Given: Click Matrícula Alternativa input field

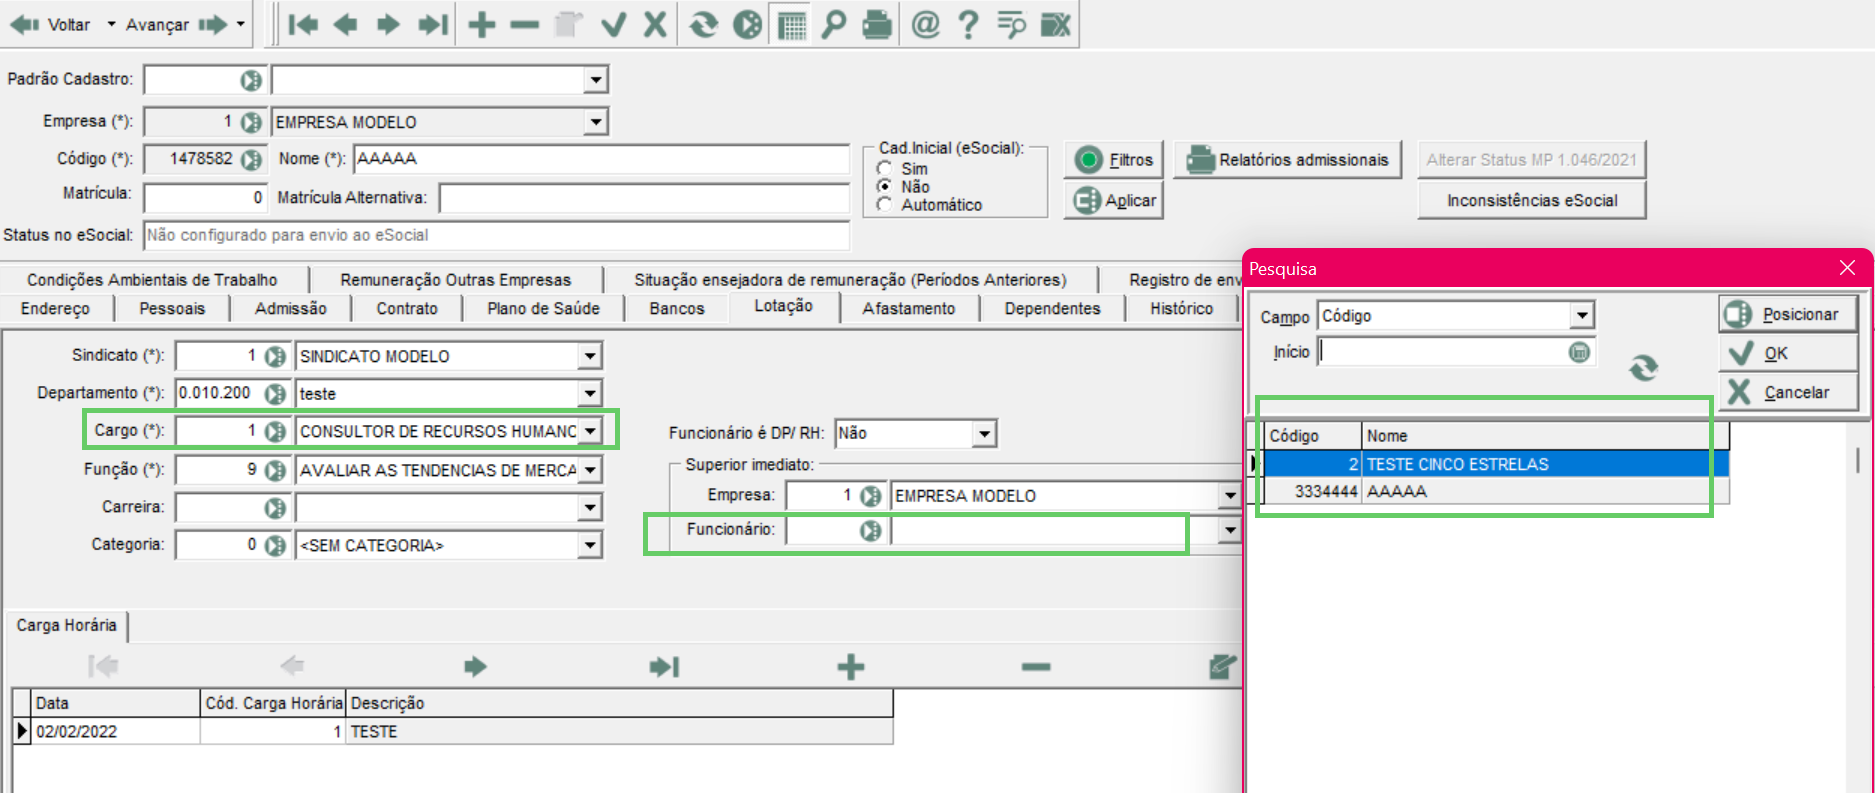Looking at the screenshot, I should 644,198.
